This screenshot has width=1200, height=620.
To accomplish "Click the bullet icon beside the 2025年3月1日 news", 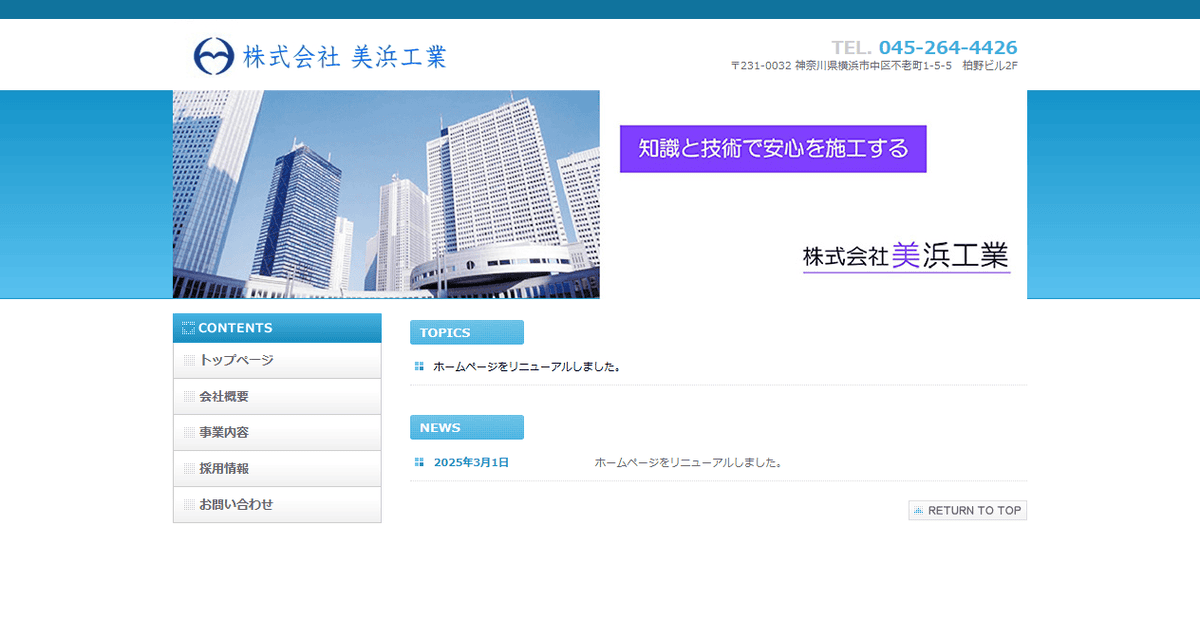I will click(x=417, y=462).
